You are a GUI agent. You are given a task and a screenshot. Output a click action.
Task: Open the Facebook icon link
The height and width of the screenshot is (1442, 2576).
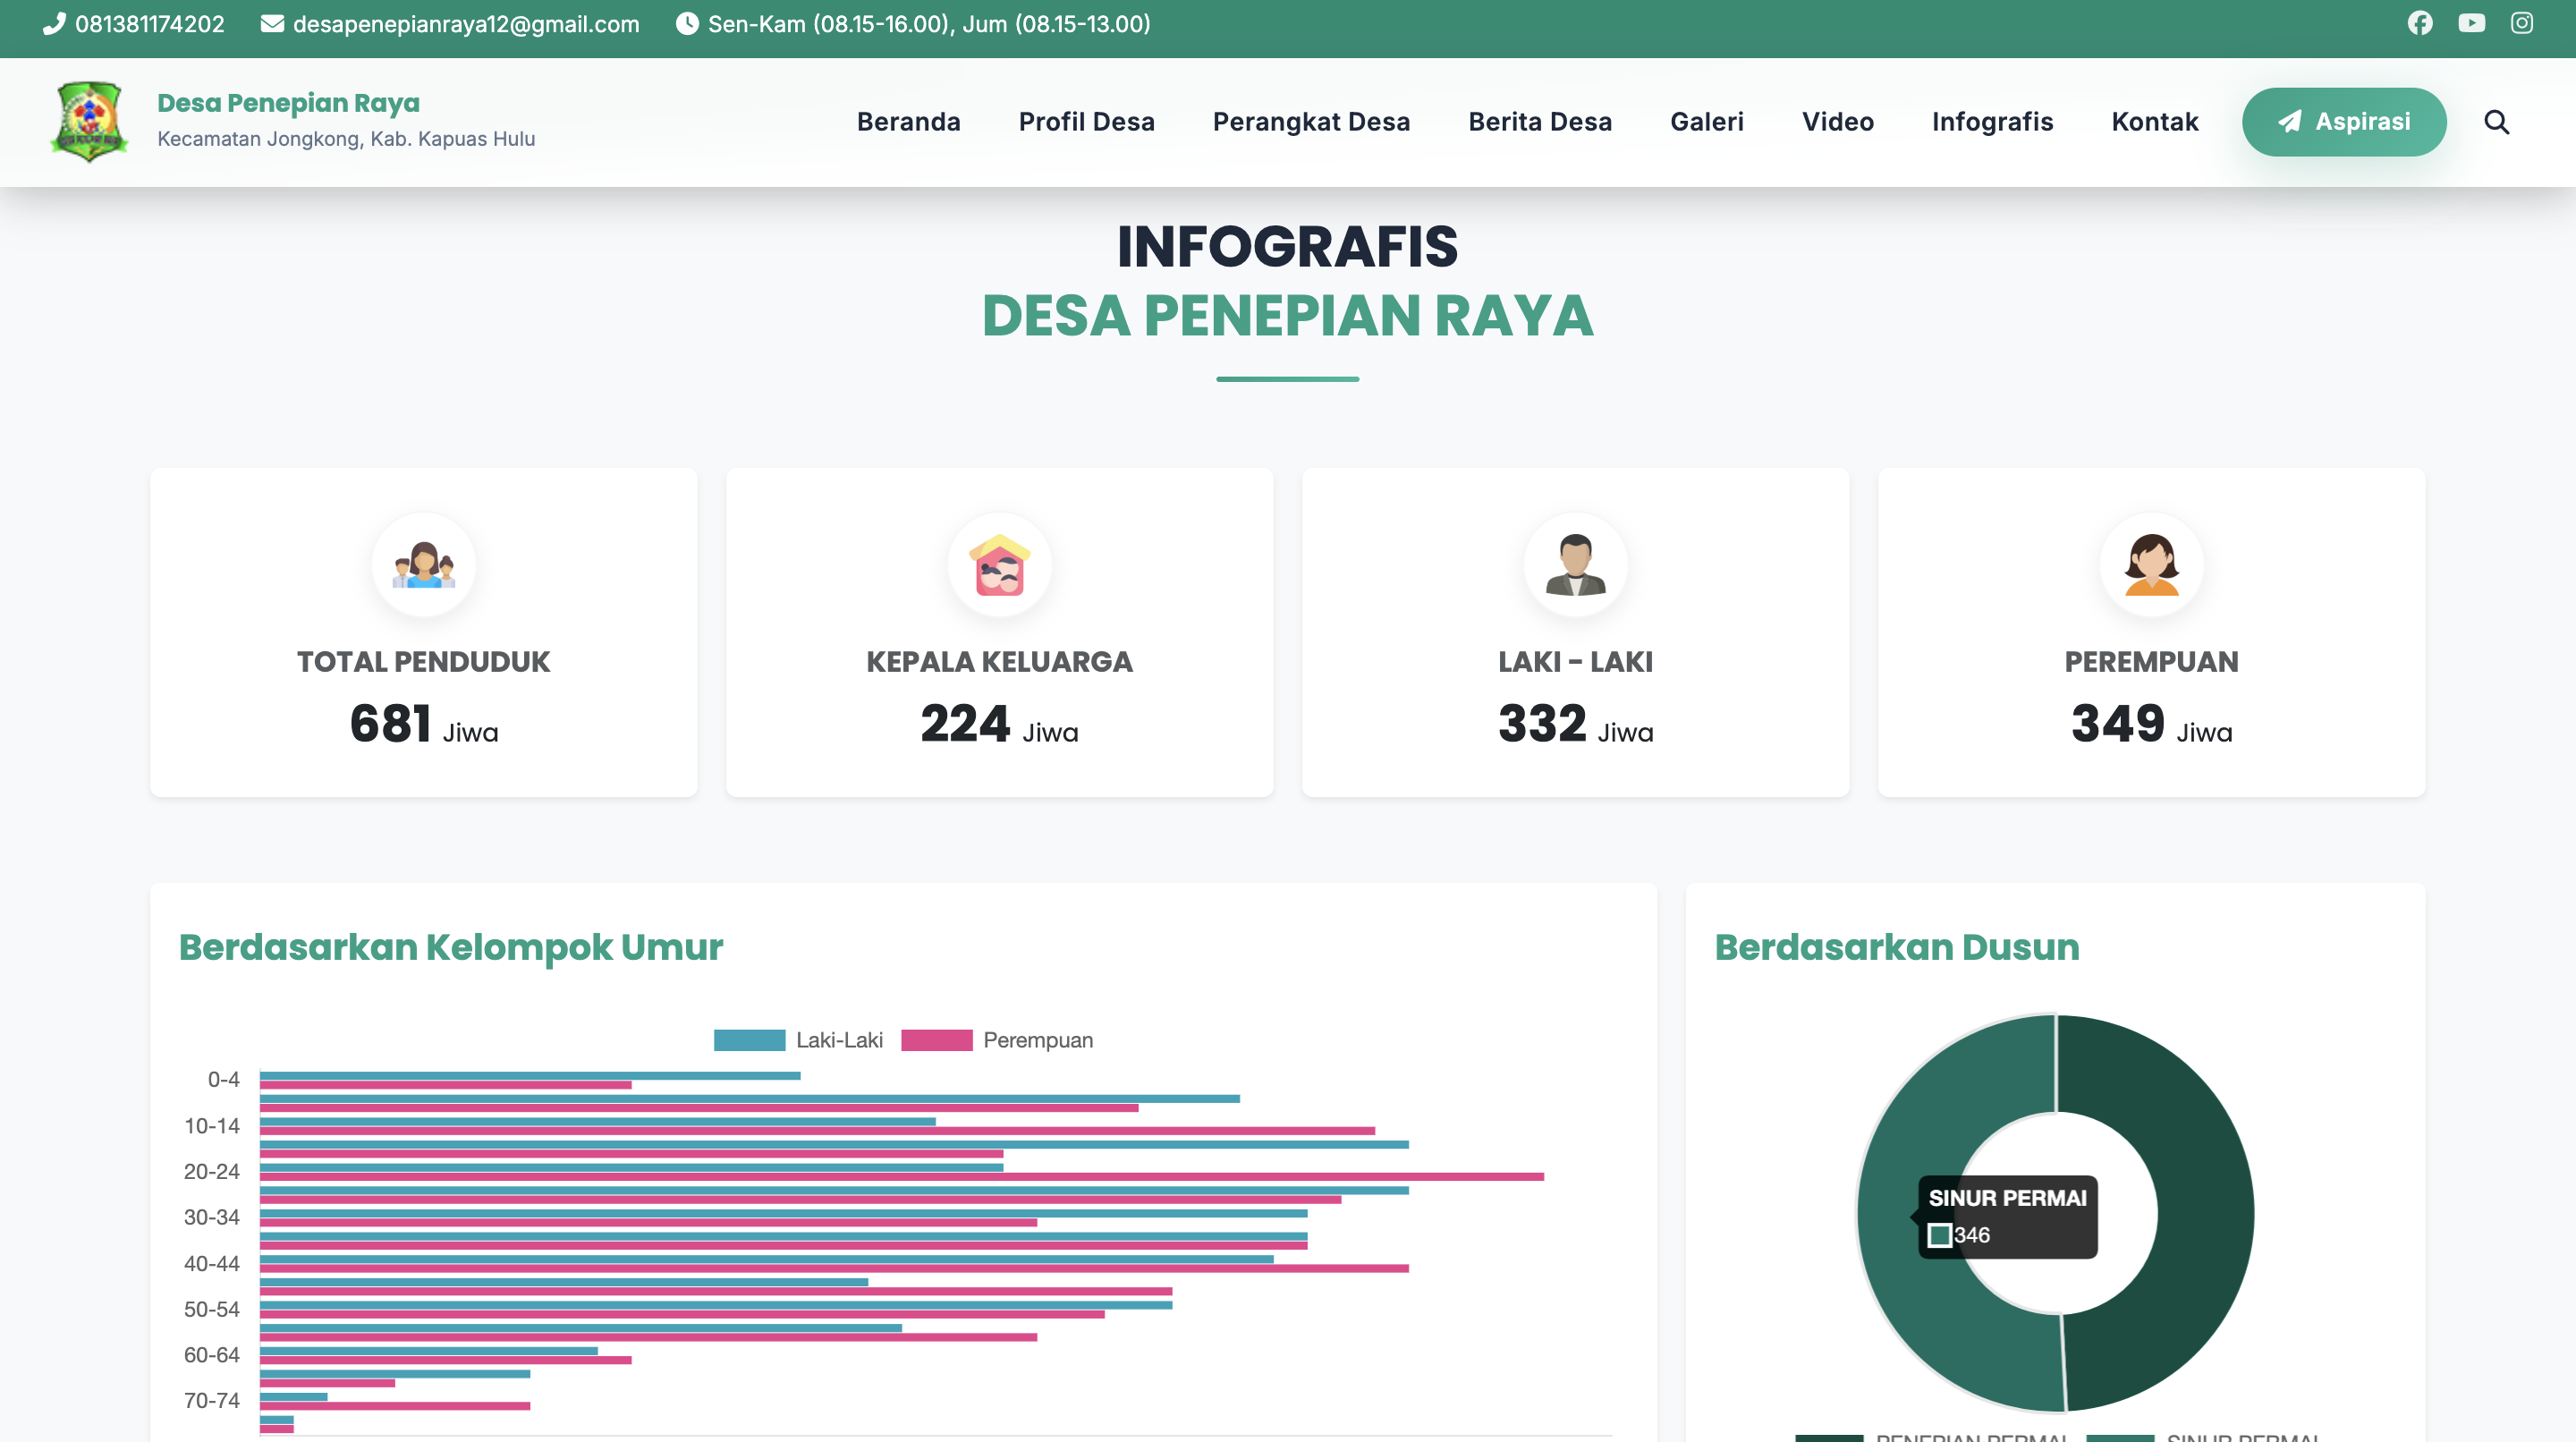[x=2420, y=23]
